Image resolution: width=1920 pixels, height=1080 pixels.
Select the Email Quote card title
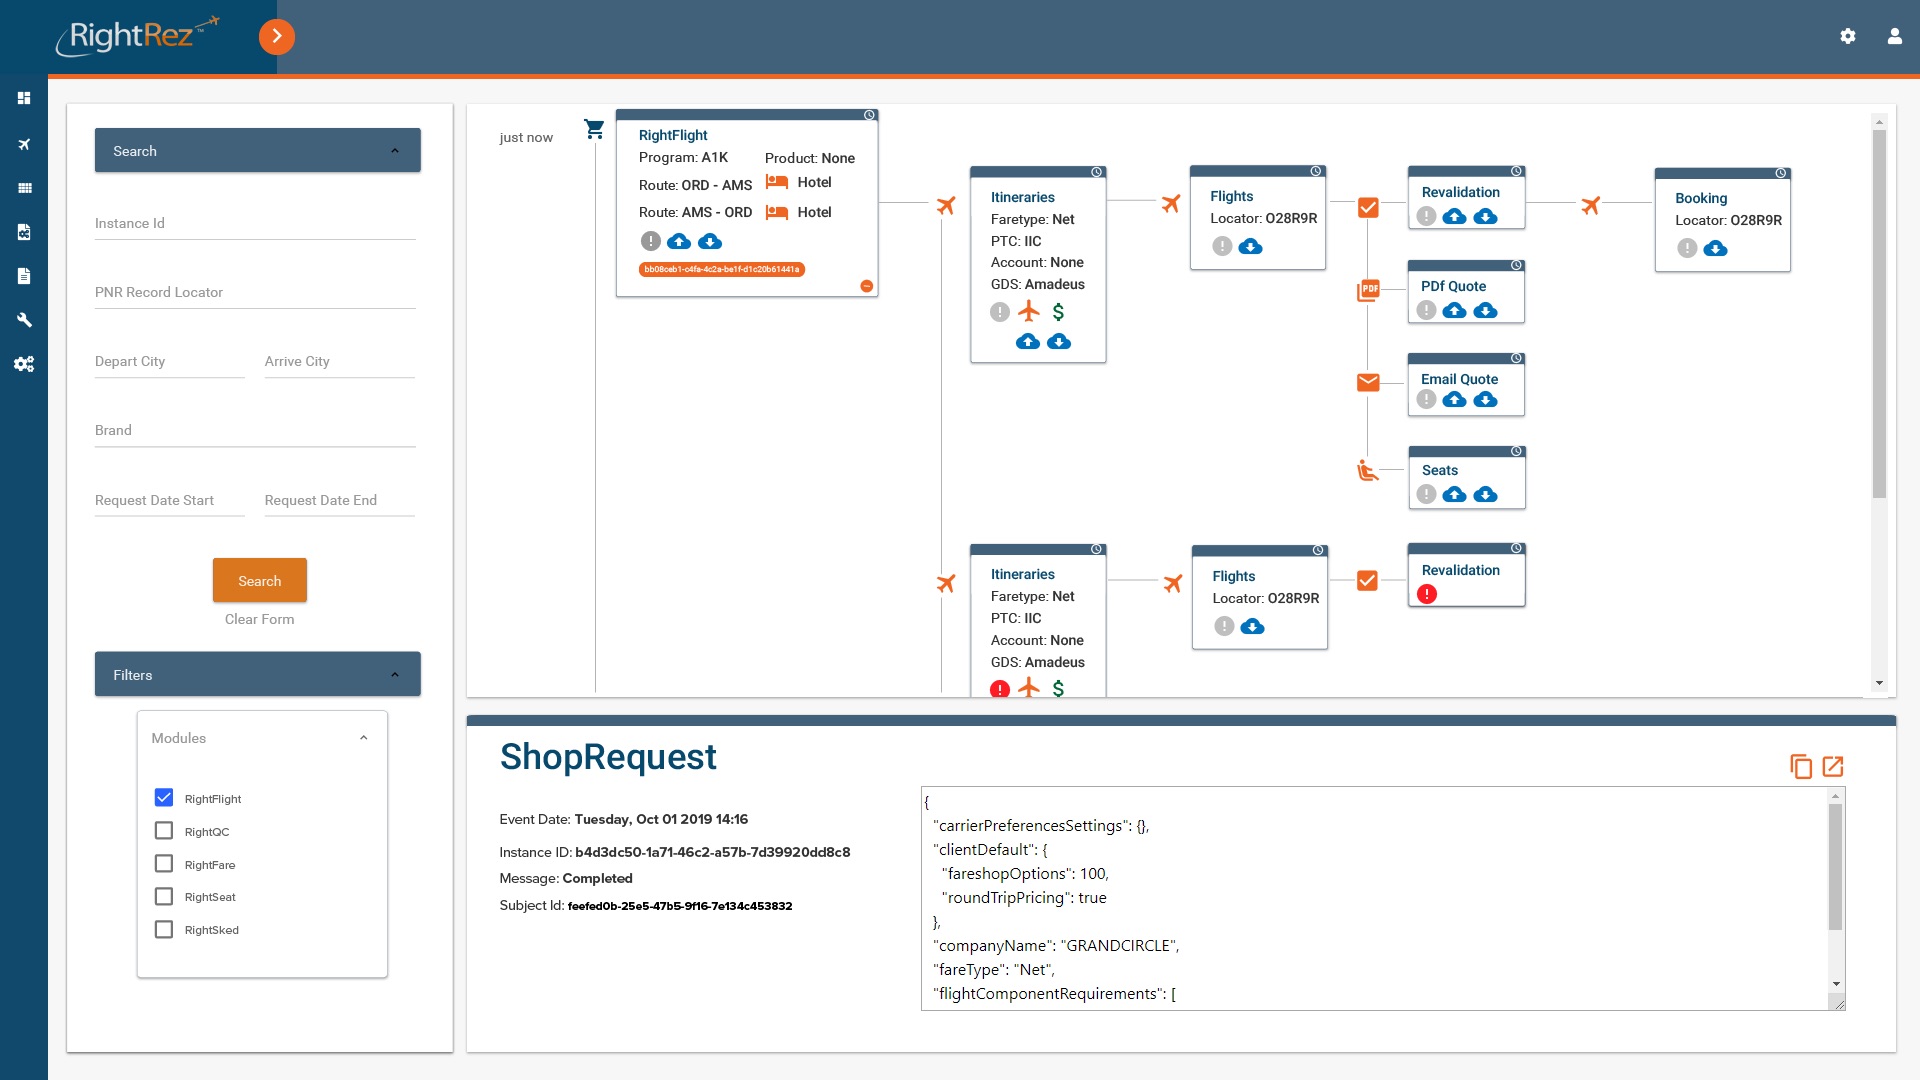tap(1459, 379)
